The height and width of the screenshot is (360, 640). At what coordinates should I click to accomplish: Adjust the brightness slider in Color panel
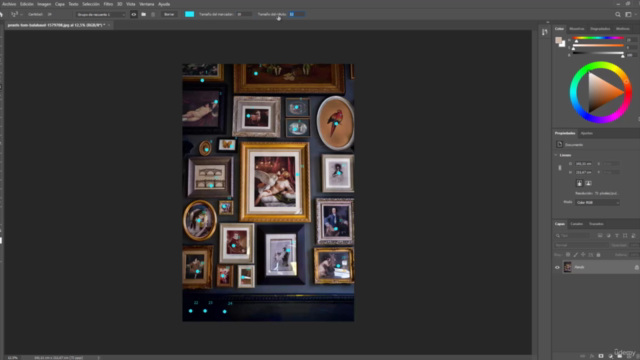(x=598, y=53)
